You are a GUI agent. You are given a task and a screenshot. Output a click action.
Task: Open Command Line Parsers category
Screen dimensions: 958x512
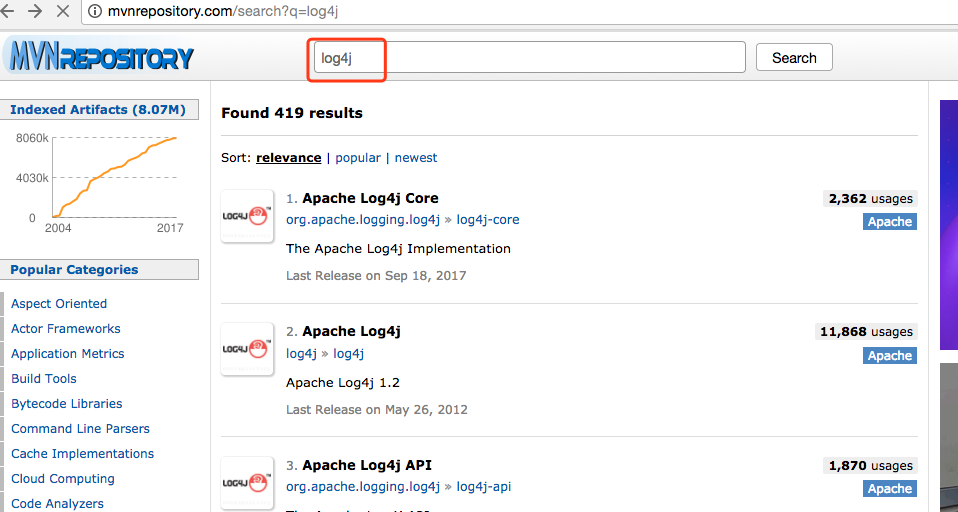(x=80, y=429)
